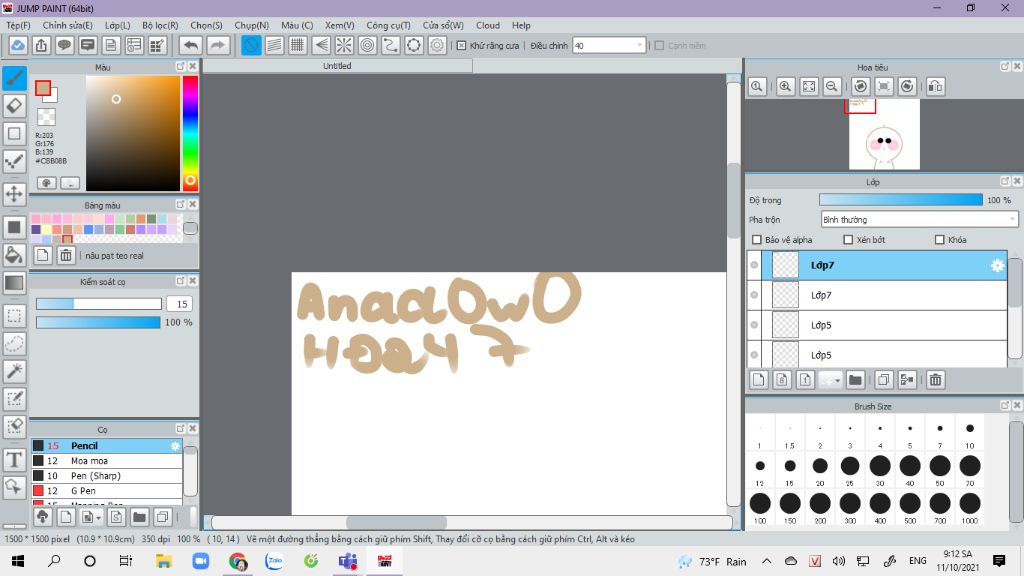
Task: Click the Độ trong opacity slider
Action: (901, 200)
